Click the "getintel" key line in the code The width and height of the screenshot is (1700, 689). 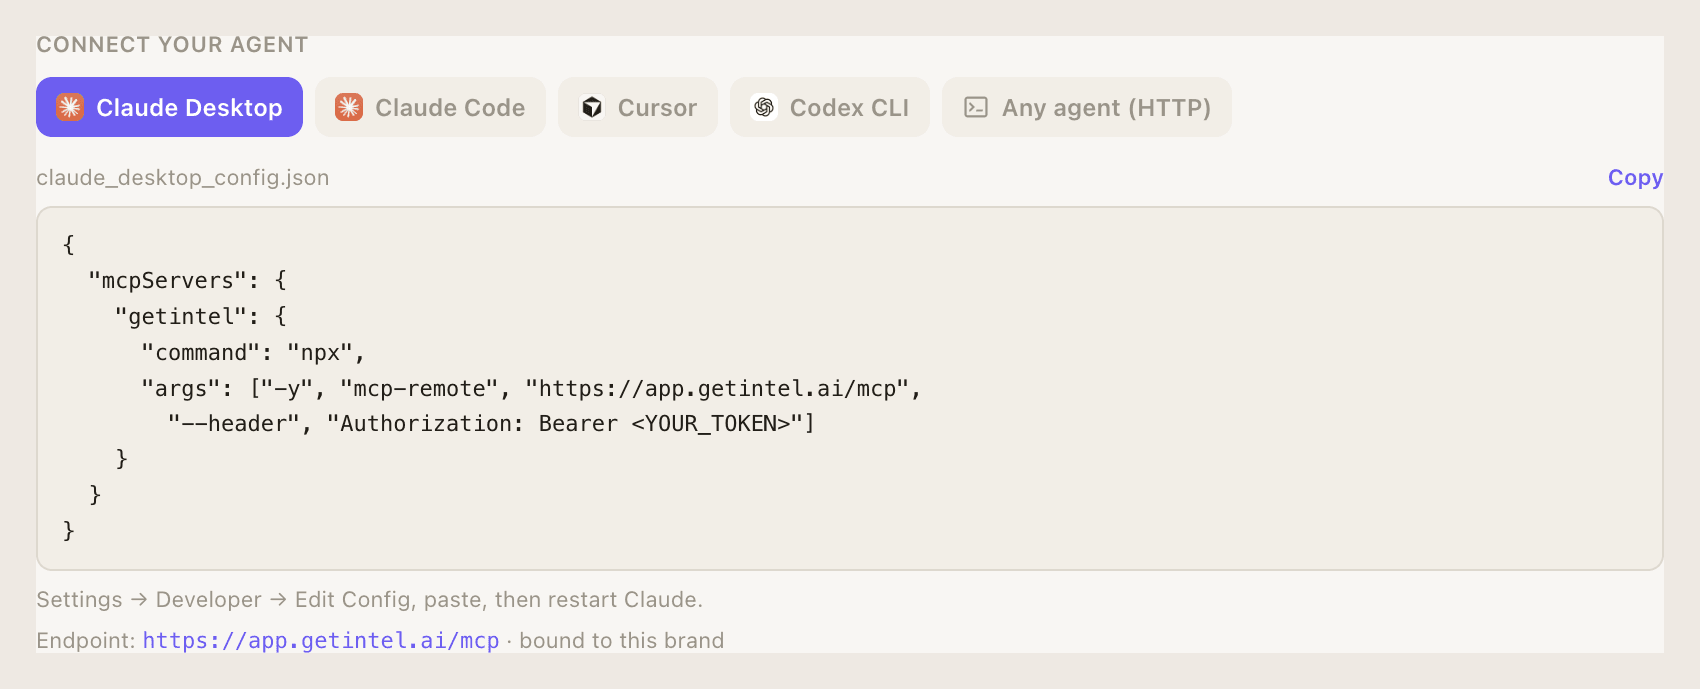[201, 316]
